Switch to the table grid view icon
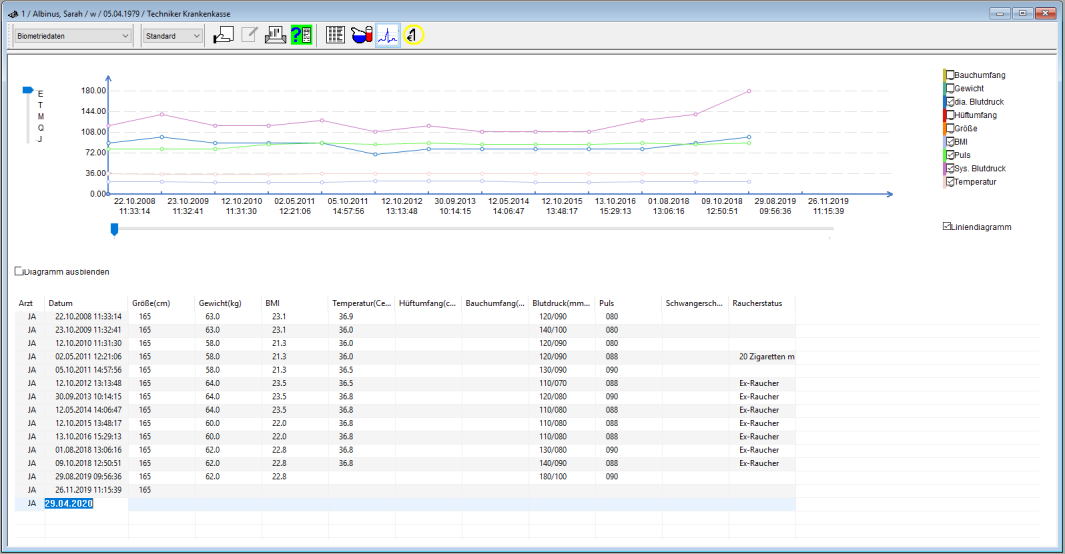The width and height of the screenshot is (1065, 554). (336, 35)
